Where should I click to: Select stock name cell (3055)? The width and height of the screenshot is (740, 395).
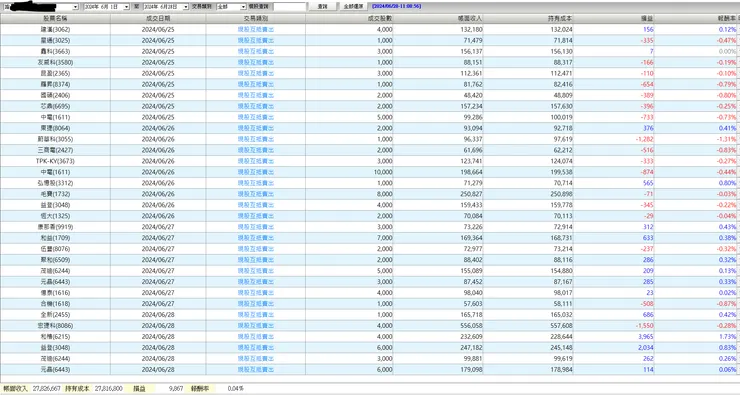pos(55,139)
